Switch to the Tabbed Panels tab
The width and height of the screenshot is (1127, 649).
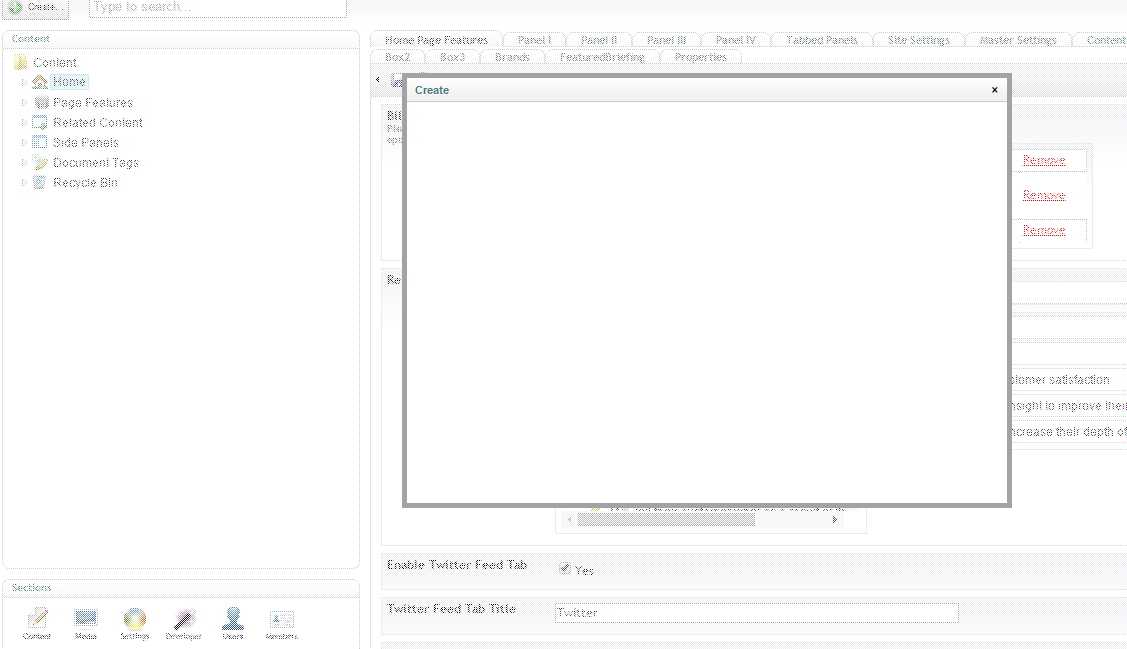(821, 40)
